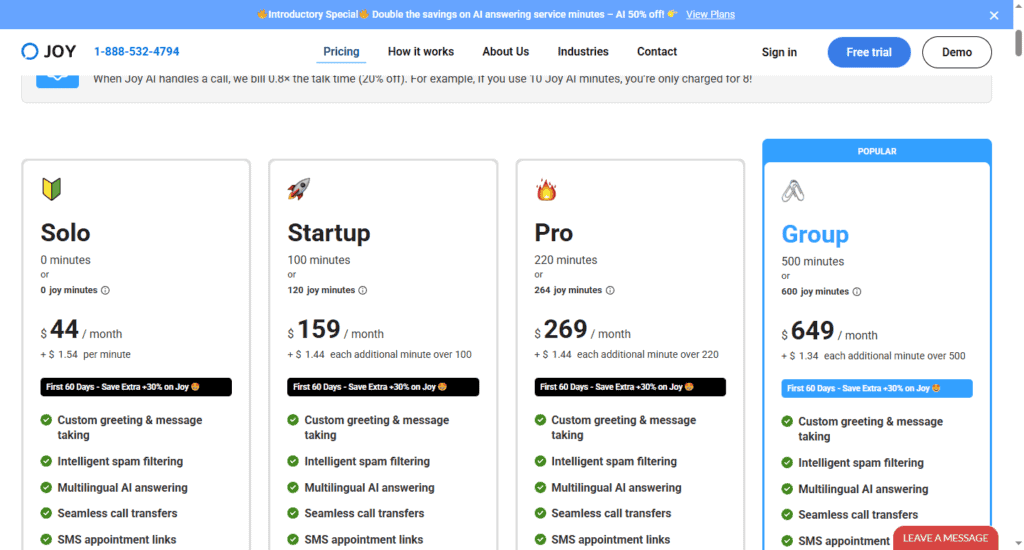The height and width of the screenshot is (550, 1024).
Task: Close the Introductory Special banner
Action: point(994,15)
